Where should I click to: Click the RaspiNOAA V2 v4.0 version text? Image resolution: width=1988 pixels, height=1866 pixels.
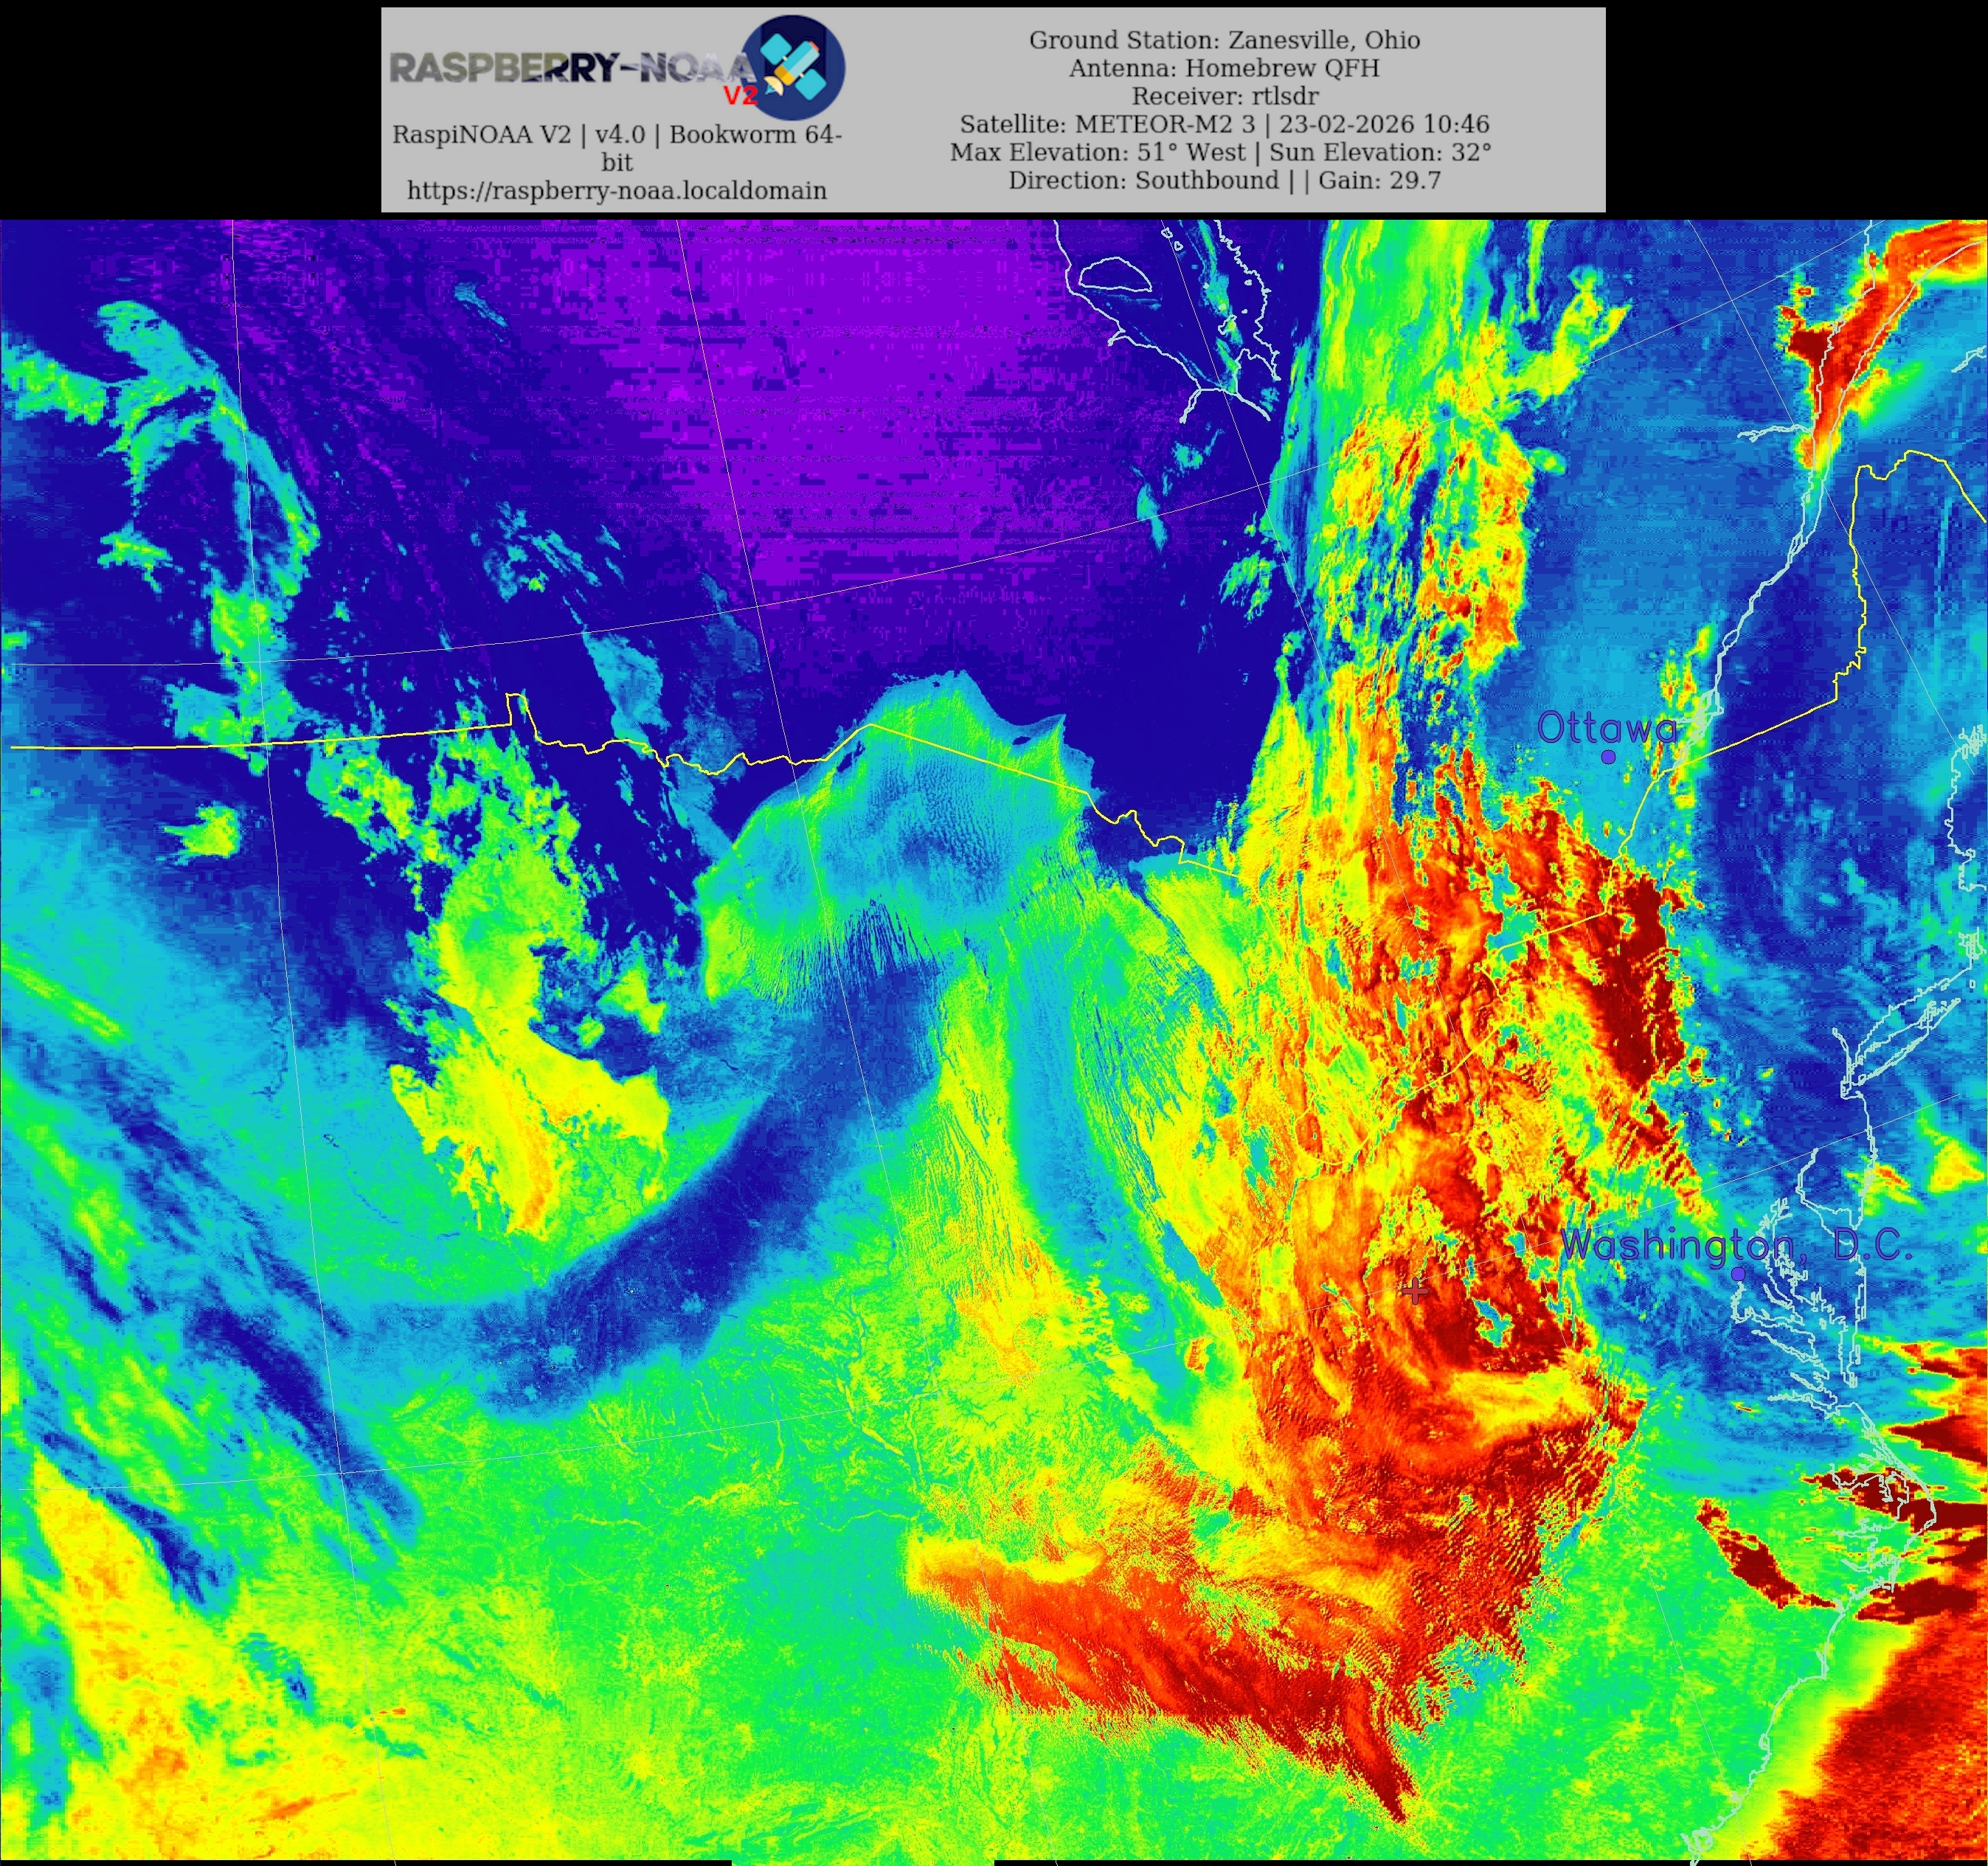click(617, 135)
